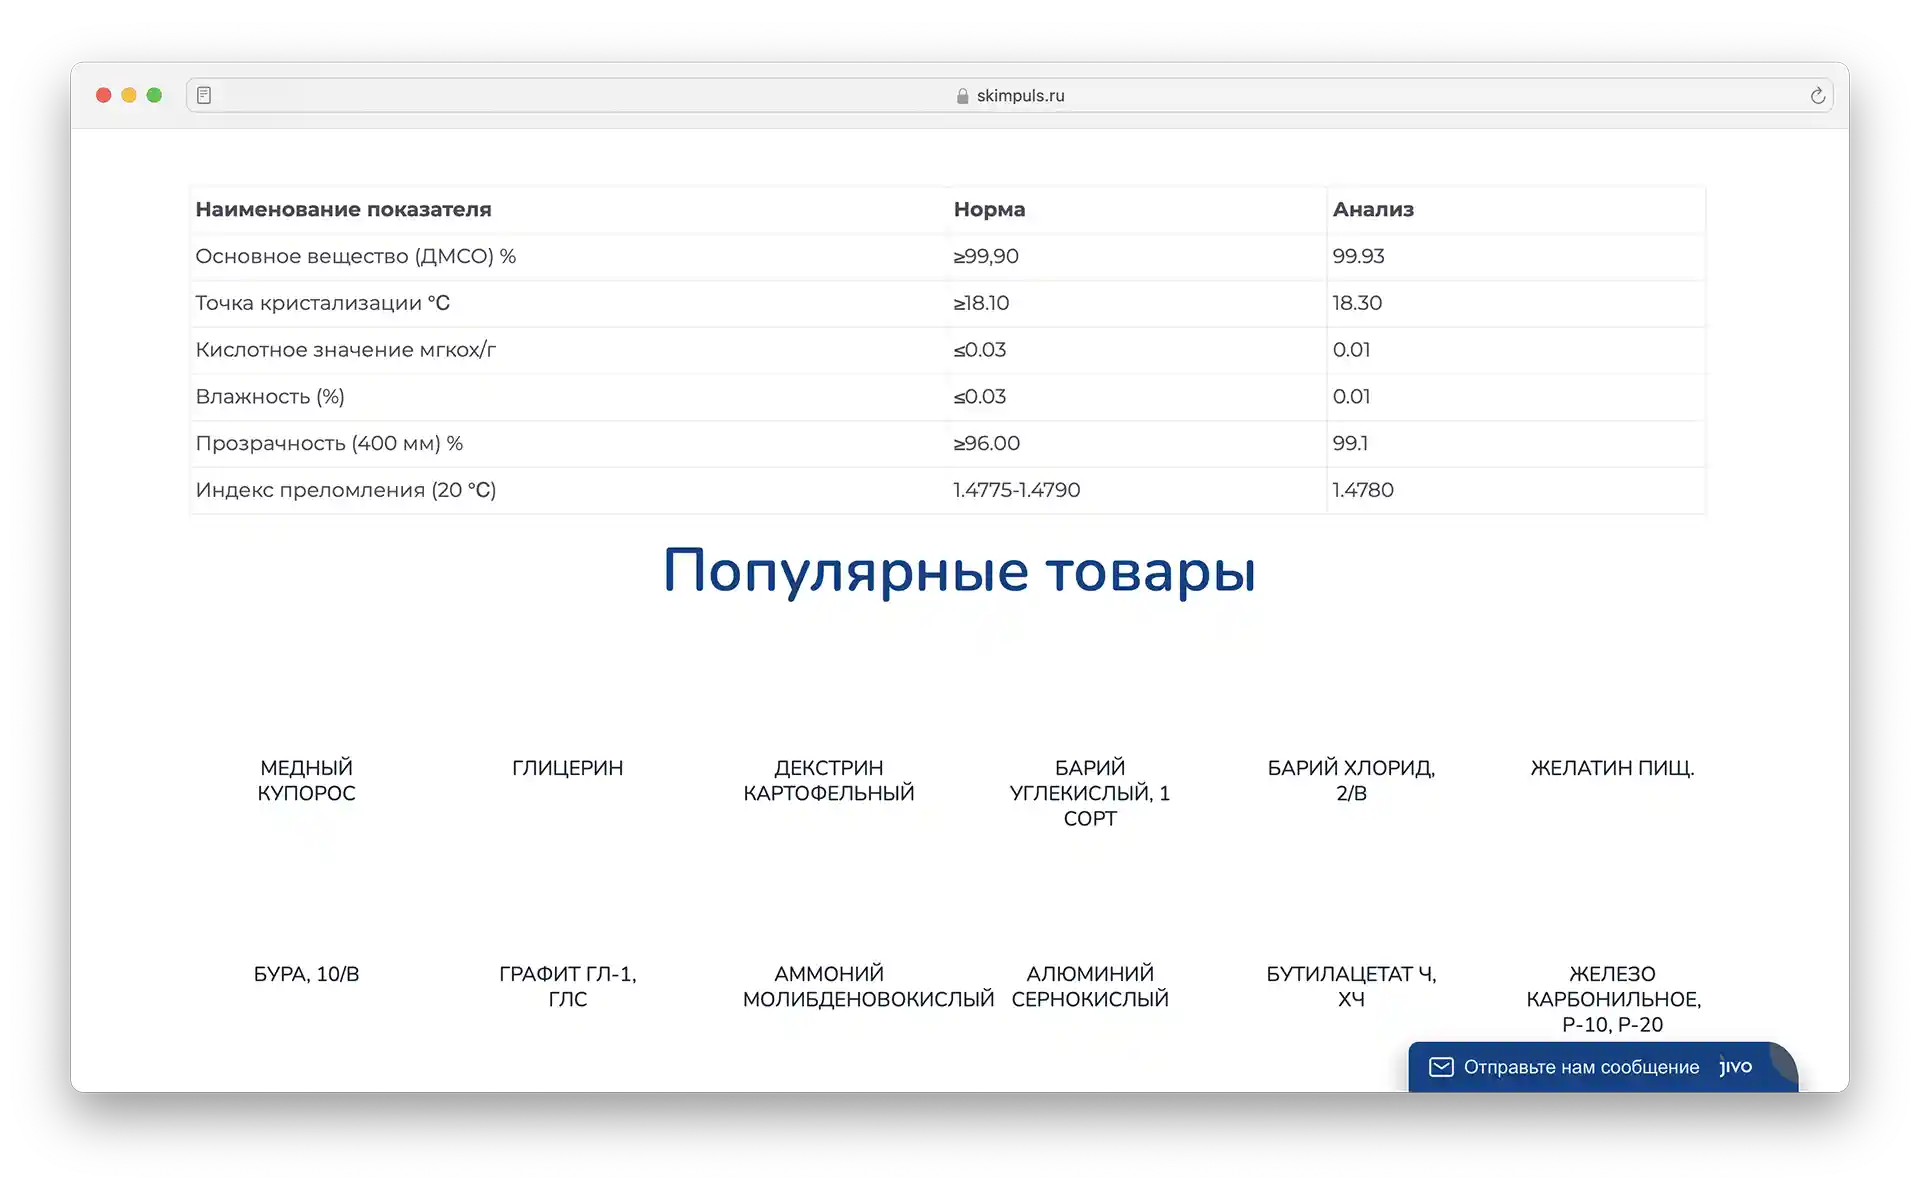Click the ≤0.03 norm in Кислотное значение row
Screen dimensions: 1920x1200
pos(979,350)
